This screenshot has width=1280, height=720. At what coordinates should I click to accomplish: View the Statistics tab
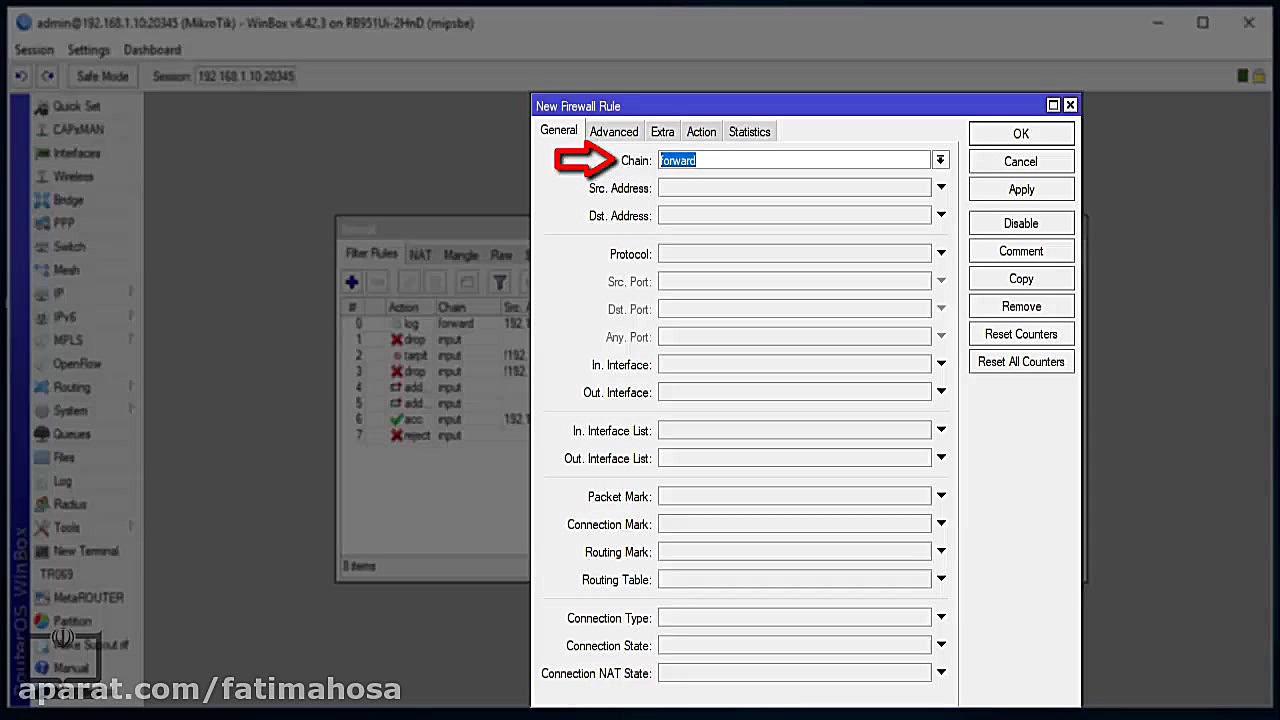(x=749, y=132)
